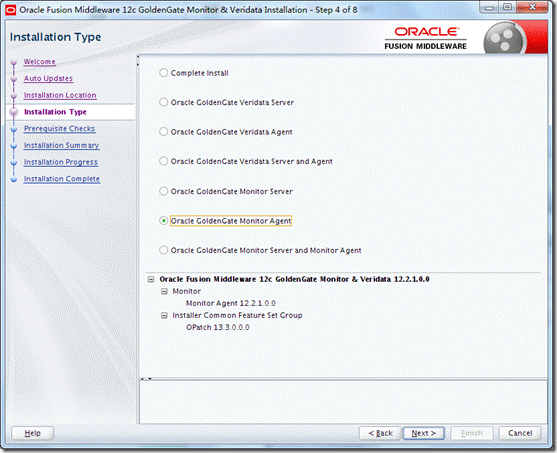Click the Oracle logo icon in title bar

[11, 10]
